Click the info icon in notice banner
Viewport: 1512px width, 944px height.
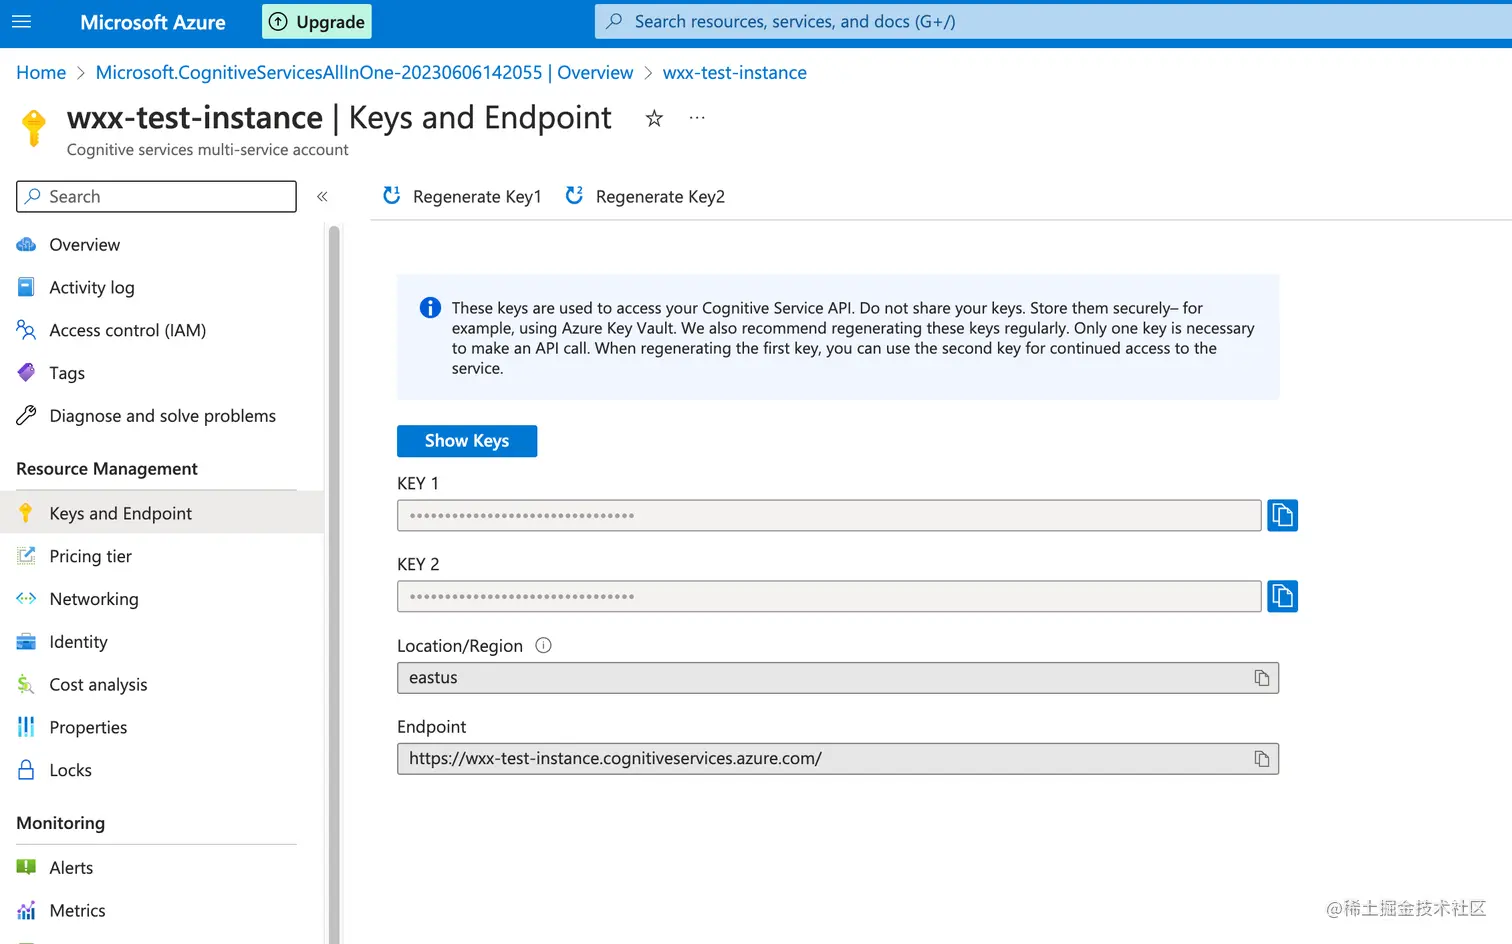(x=430, y=308)
